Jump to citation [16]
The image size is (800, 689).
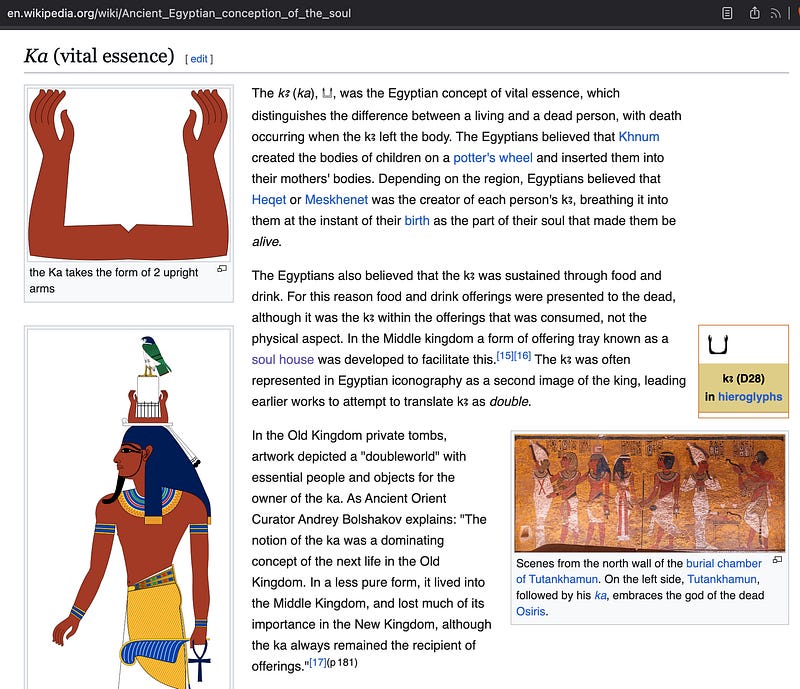click(522, 356)
